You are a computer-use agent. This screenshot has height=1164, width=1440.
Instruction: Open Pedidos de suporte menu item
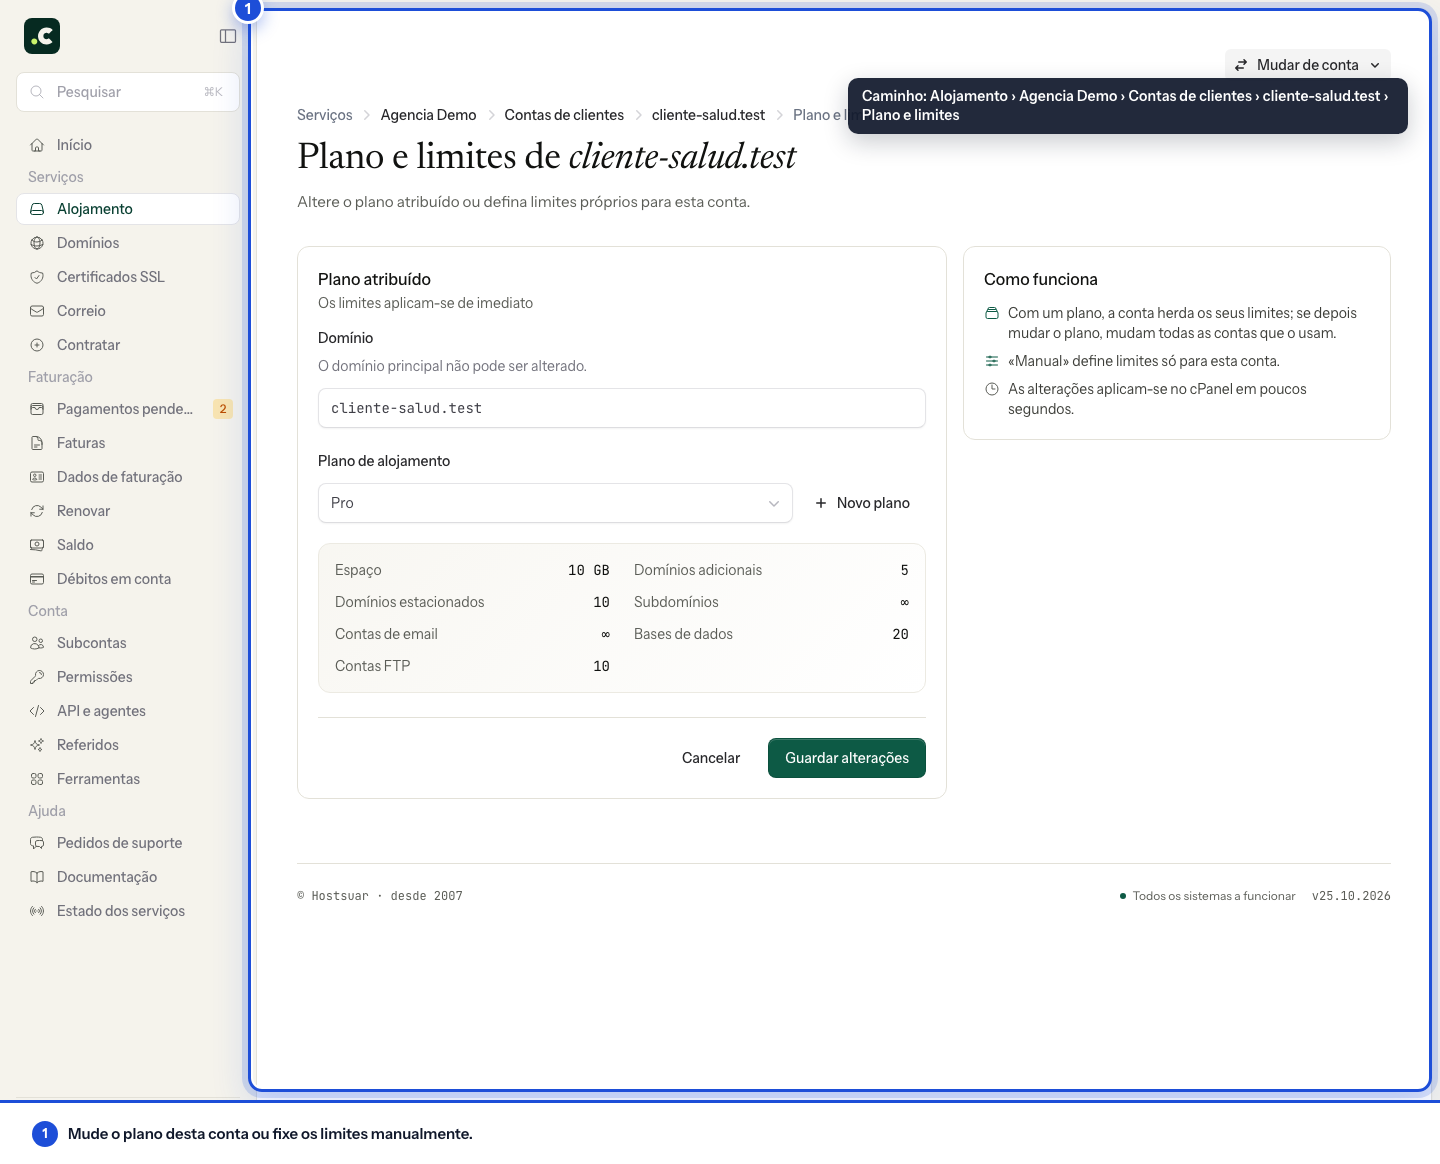coord(128,843)
